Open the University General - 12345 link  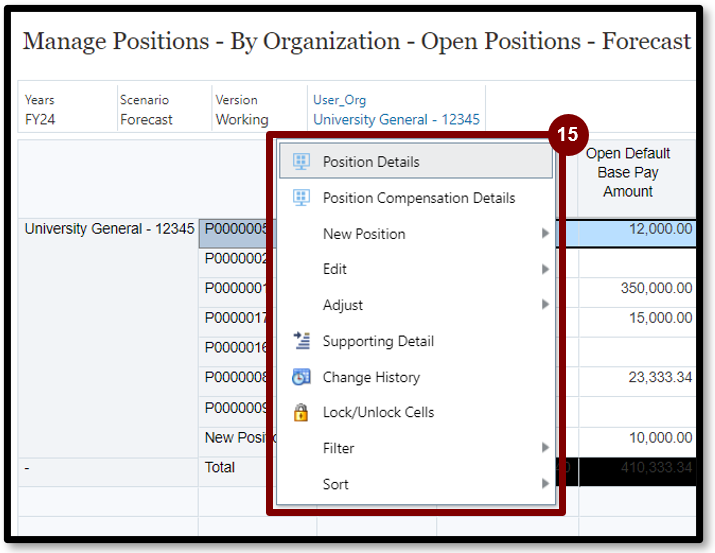(x=396, y=119)
